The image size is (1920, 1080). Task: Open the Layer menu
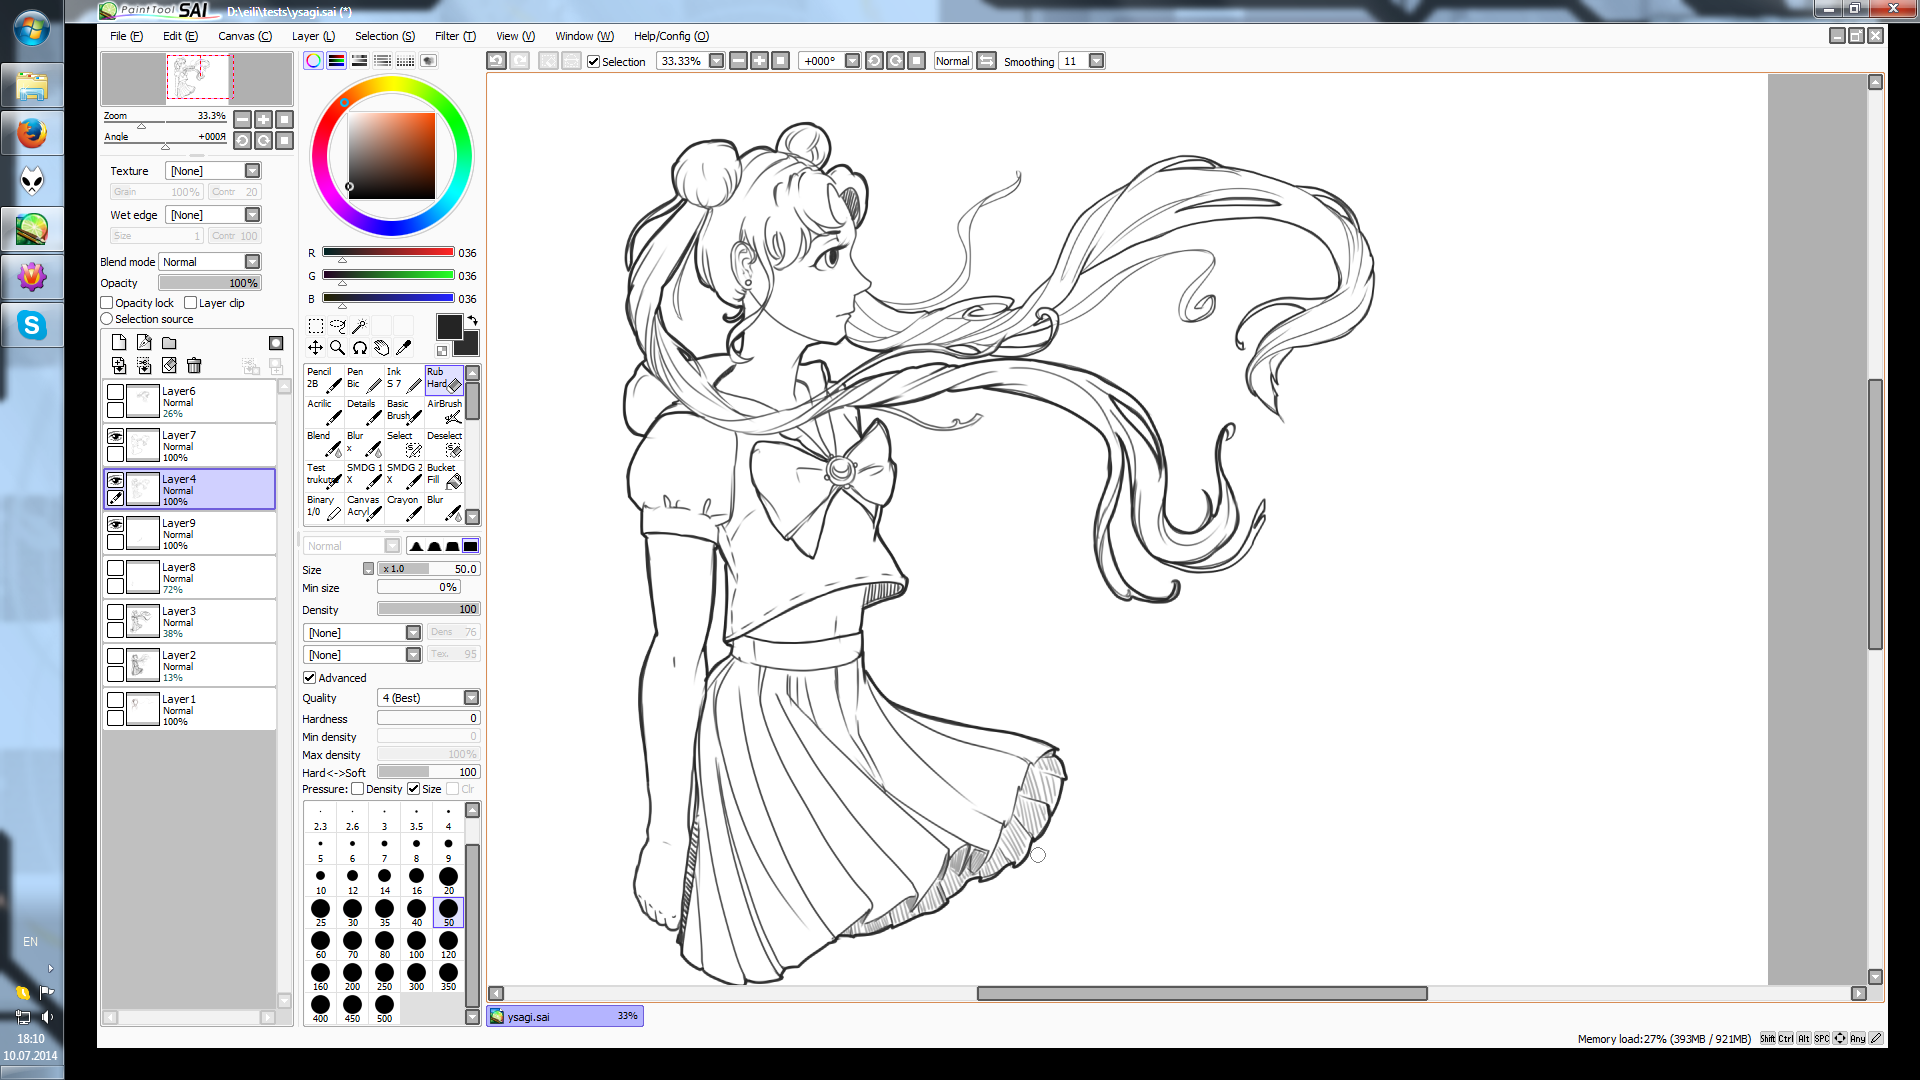coord(313,36)
